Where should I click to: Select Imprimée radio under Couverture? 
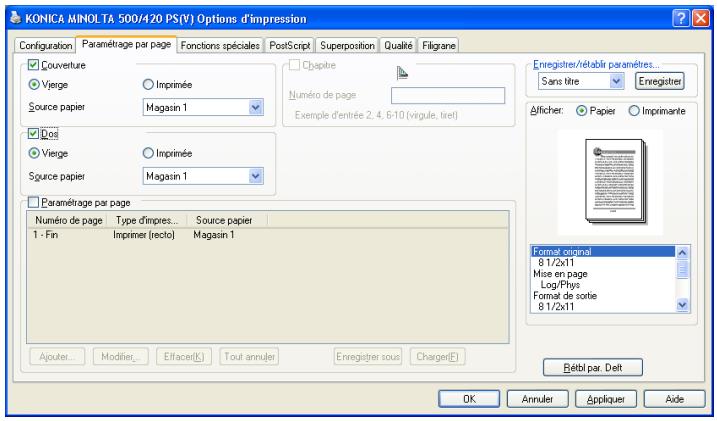(148, 85)
